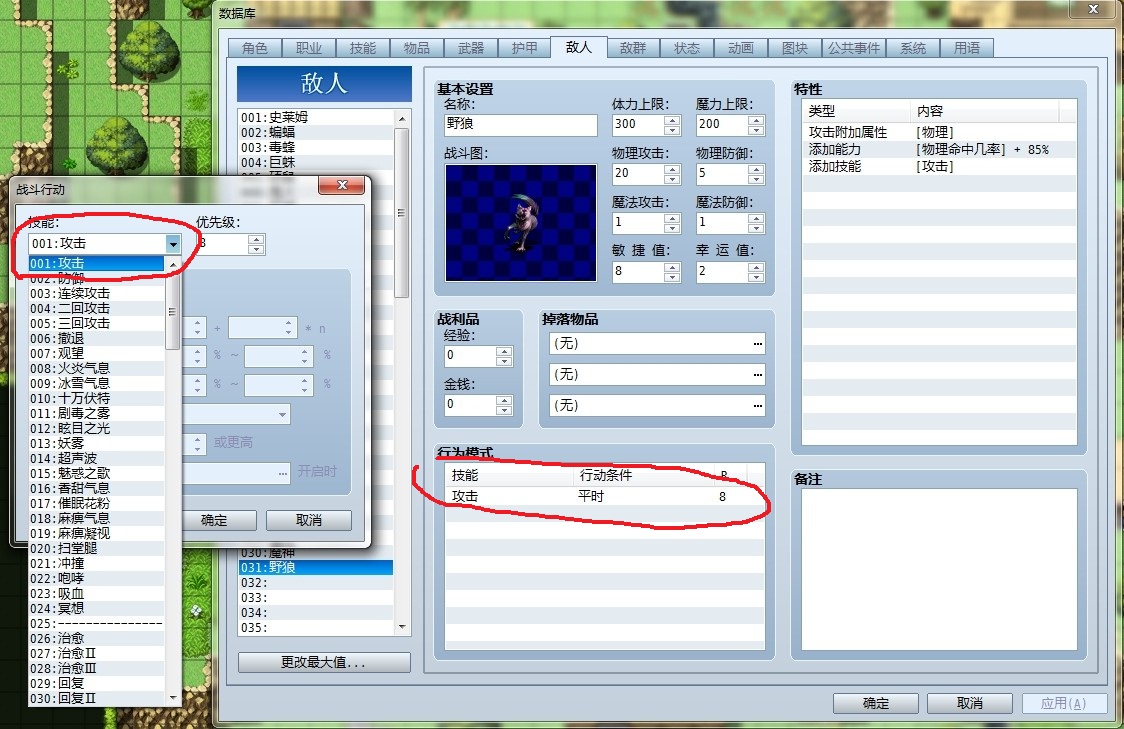Image resolution: width=1124 pixels, height=729 pixels.
Task: Select the 添加技能 [攻击] trait row
Action: coord(938,166)
